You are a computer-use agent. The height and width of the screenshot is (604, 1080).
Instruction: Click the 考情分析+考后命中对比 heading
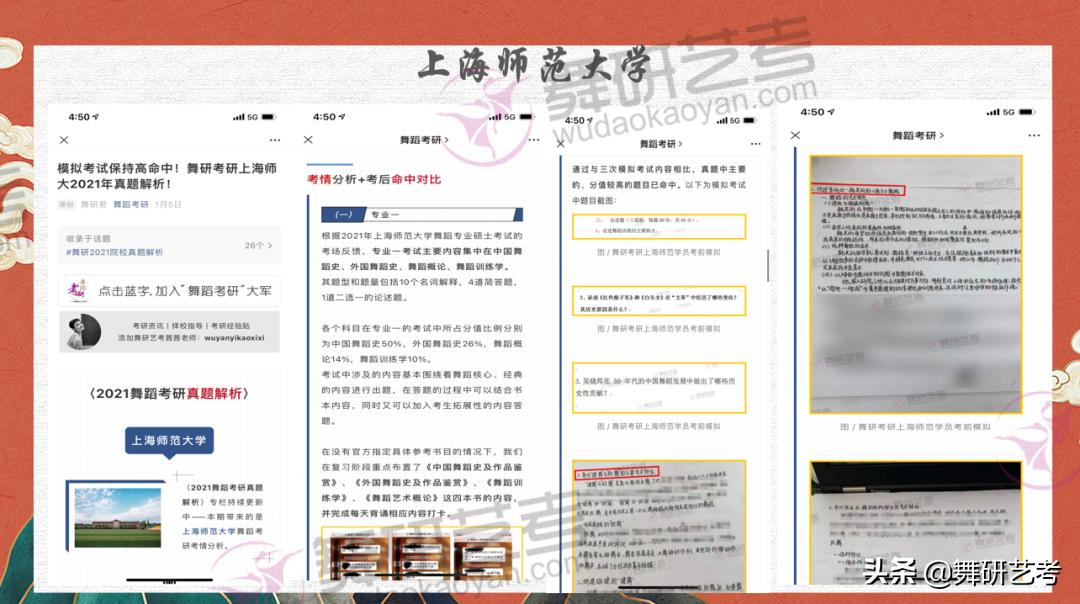coord(373,180)
